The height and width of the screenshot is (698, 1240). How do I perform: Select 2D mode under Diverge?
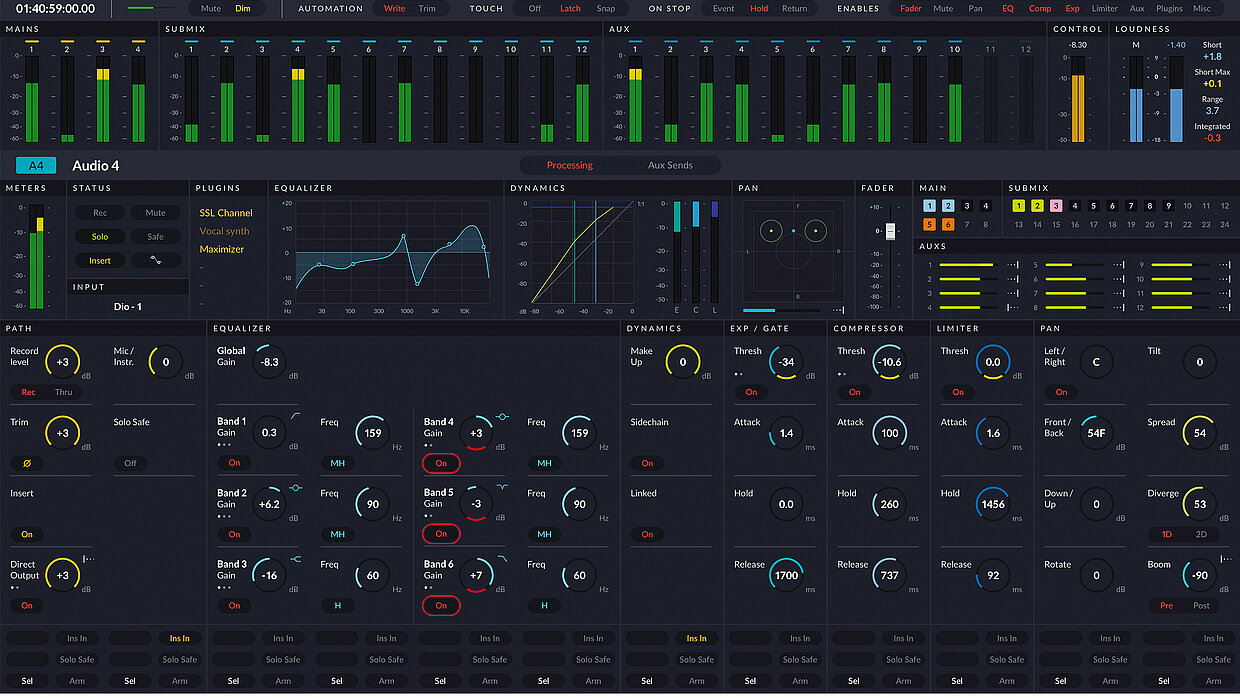click(x=1201, y=534)
